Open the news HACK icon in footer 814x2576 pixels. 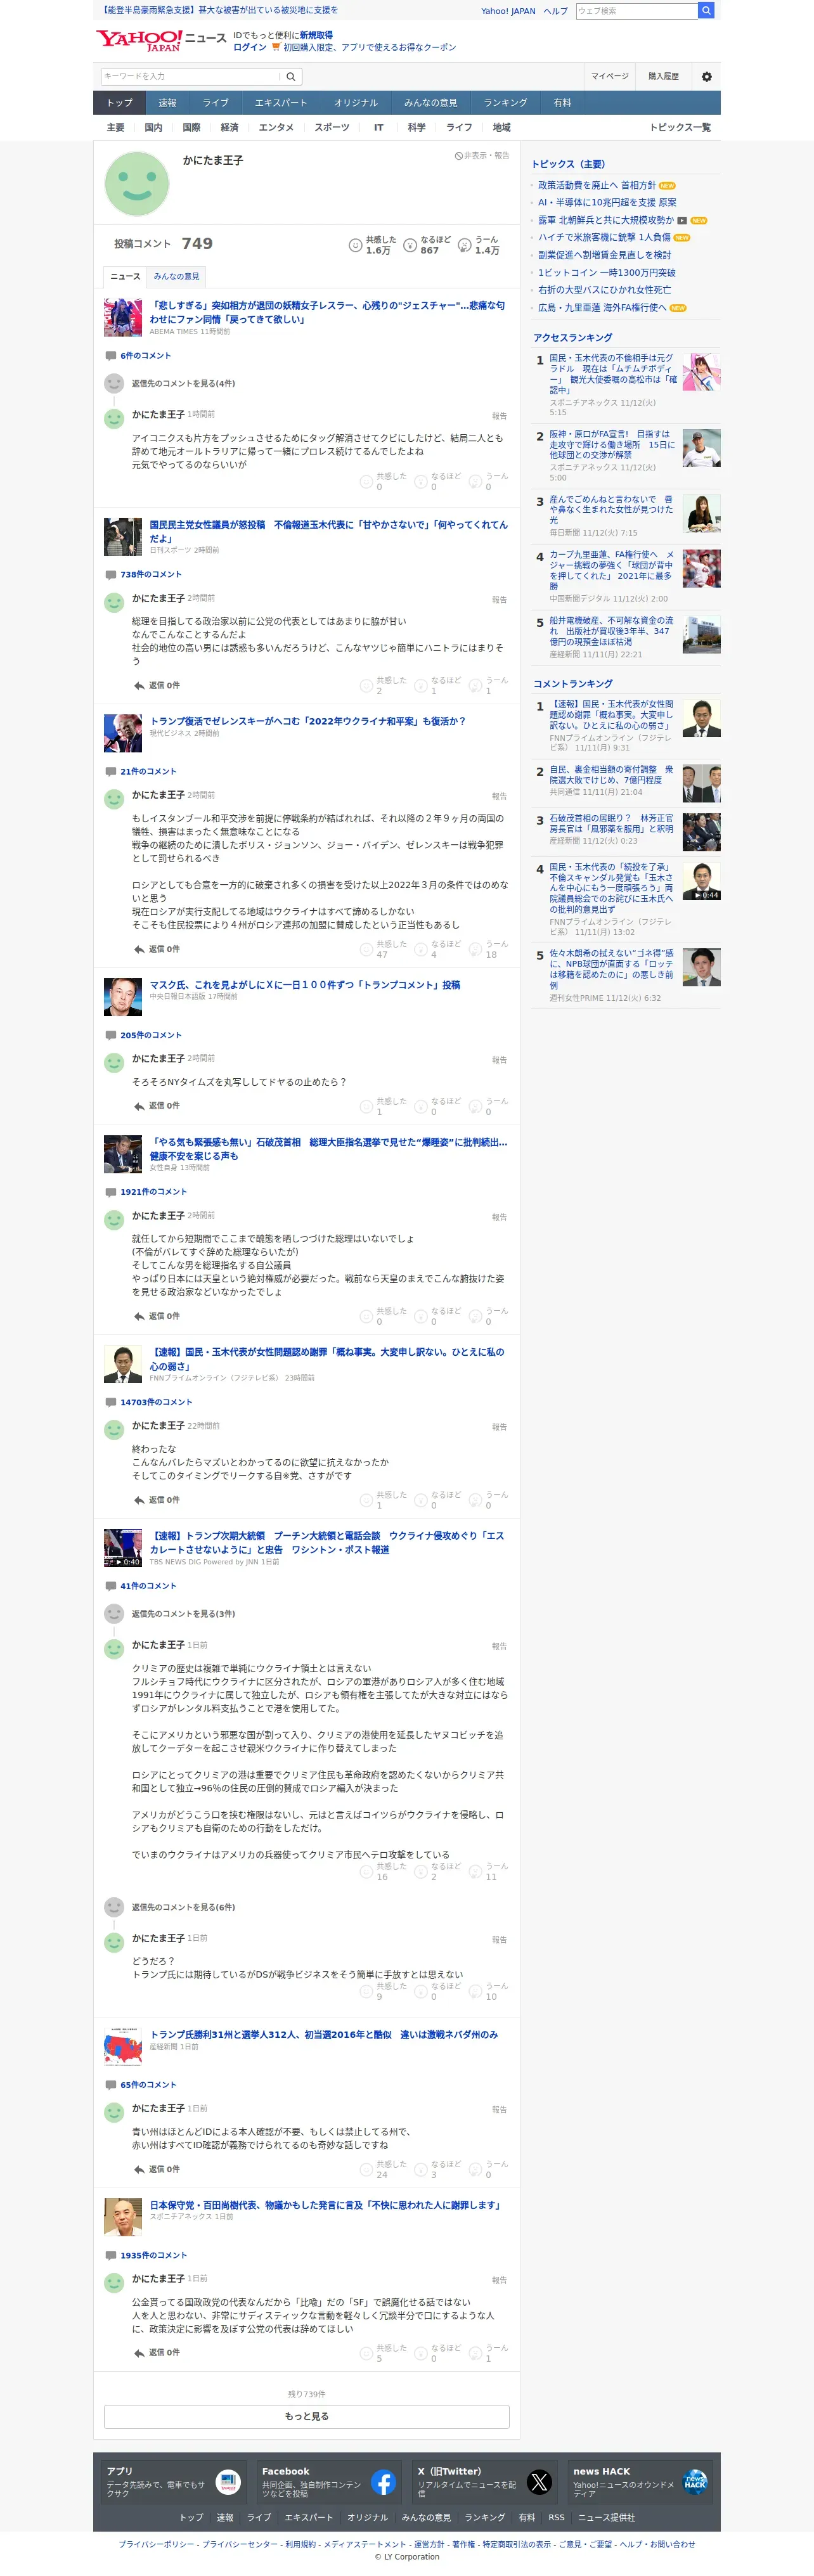pyautogui.click(x=694, y=2482)
